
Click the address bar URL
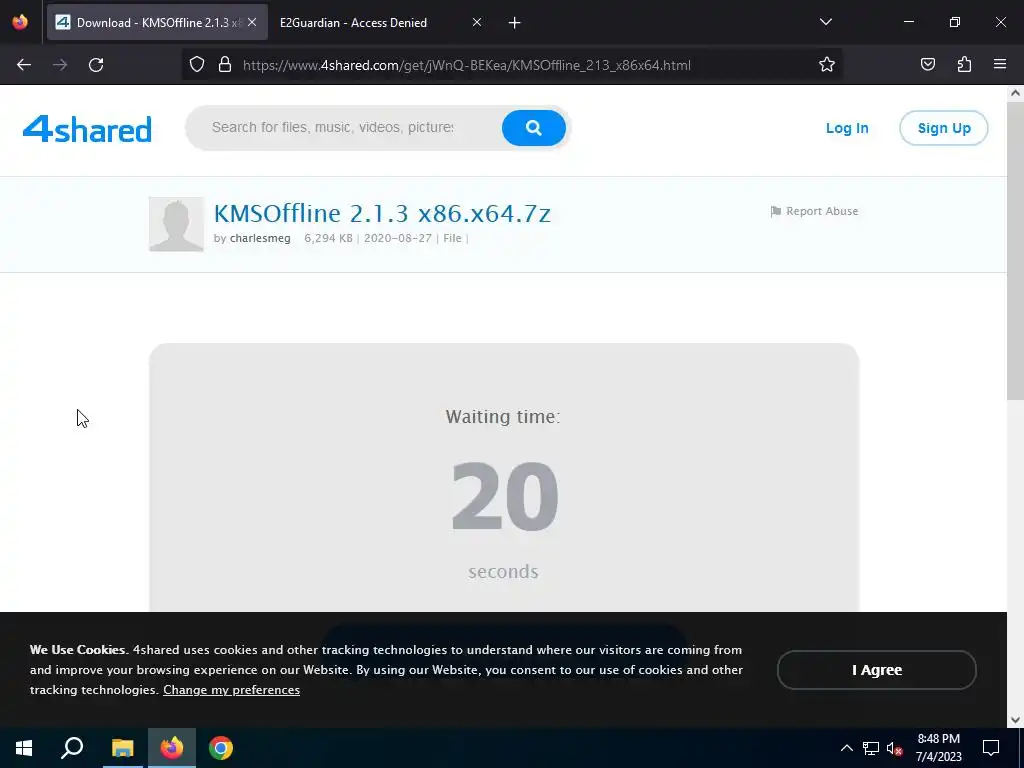point(466,65)
